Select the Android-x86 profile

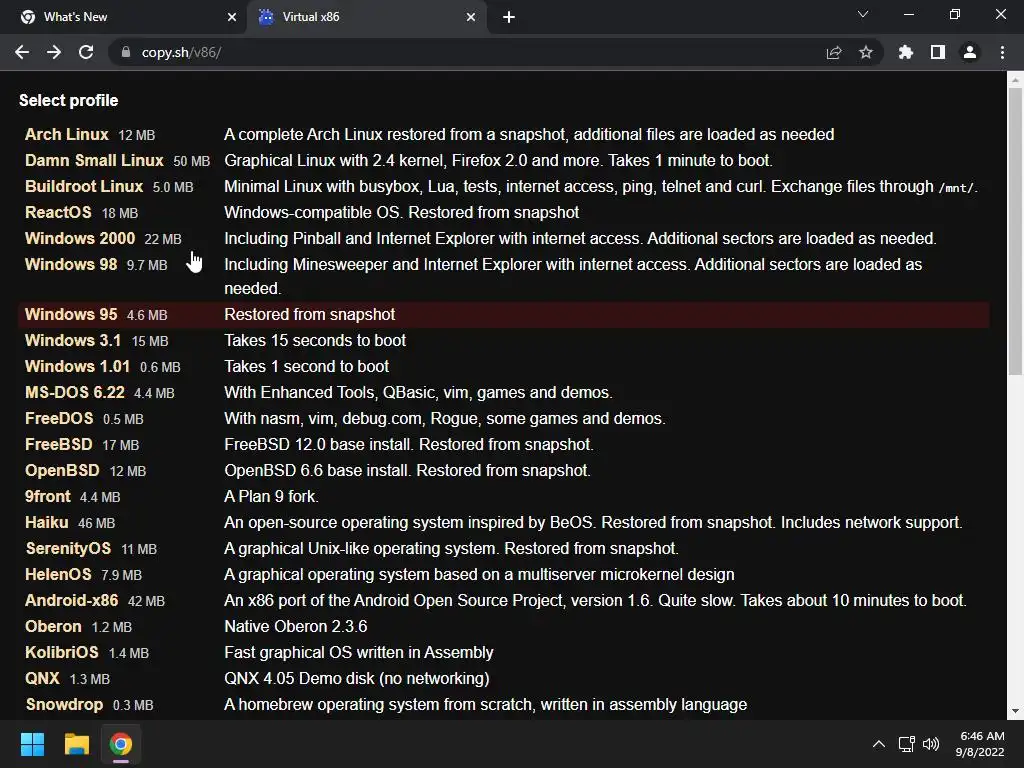[x=72, y=601]
